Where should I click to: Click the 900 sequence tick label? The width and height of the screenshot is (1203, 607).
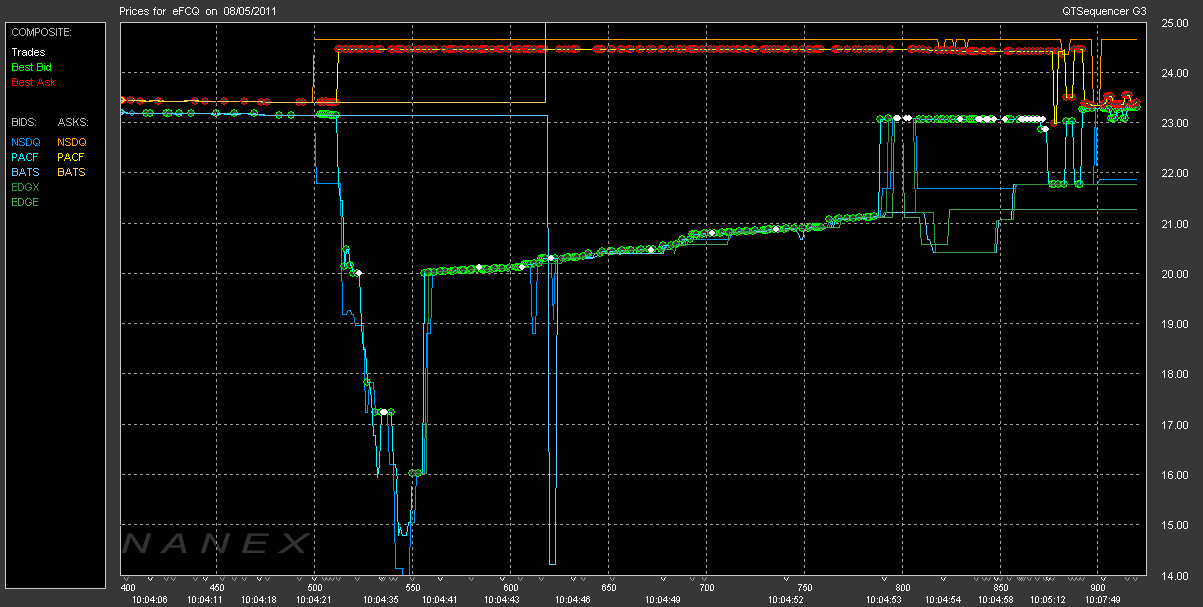[1098, 588]
